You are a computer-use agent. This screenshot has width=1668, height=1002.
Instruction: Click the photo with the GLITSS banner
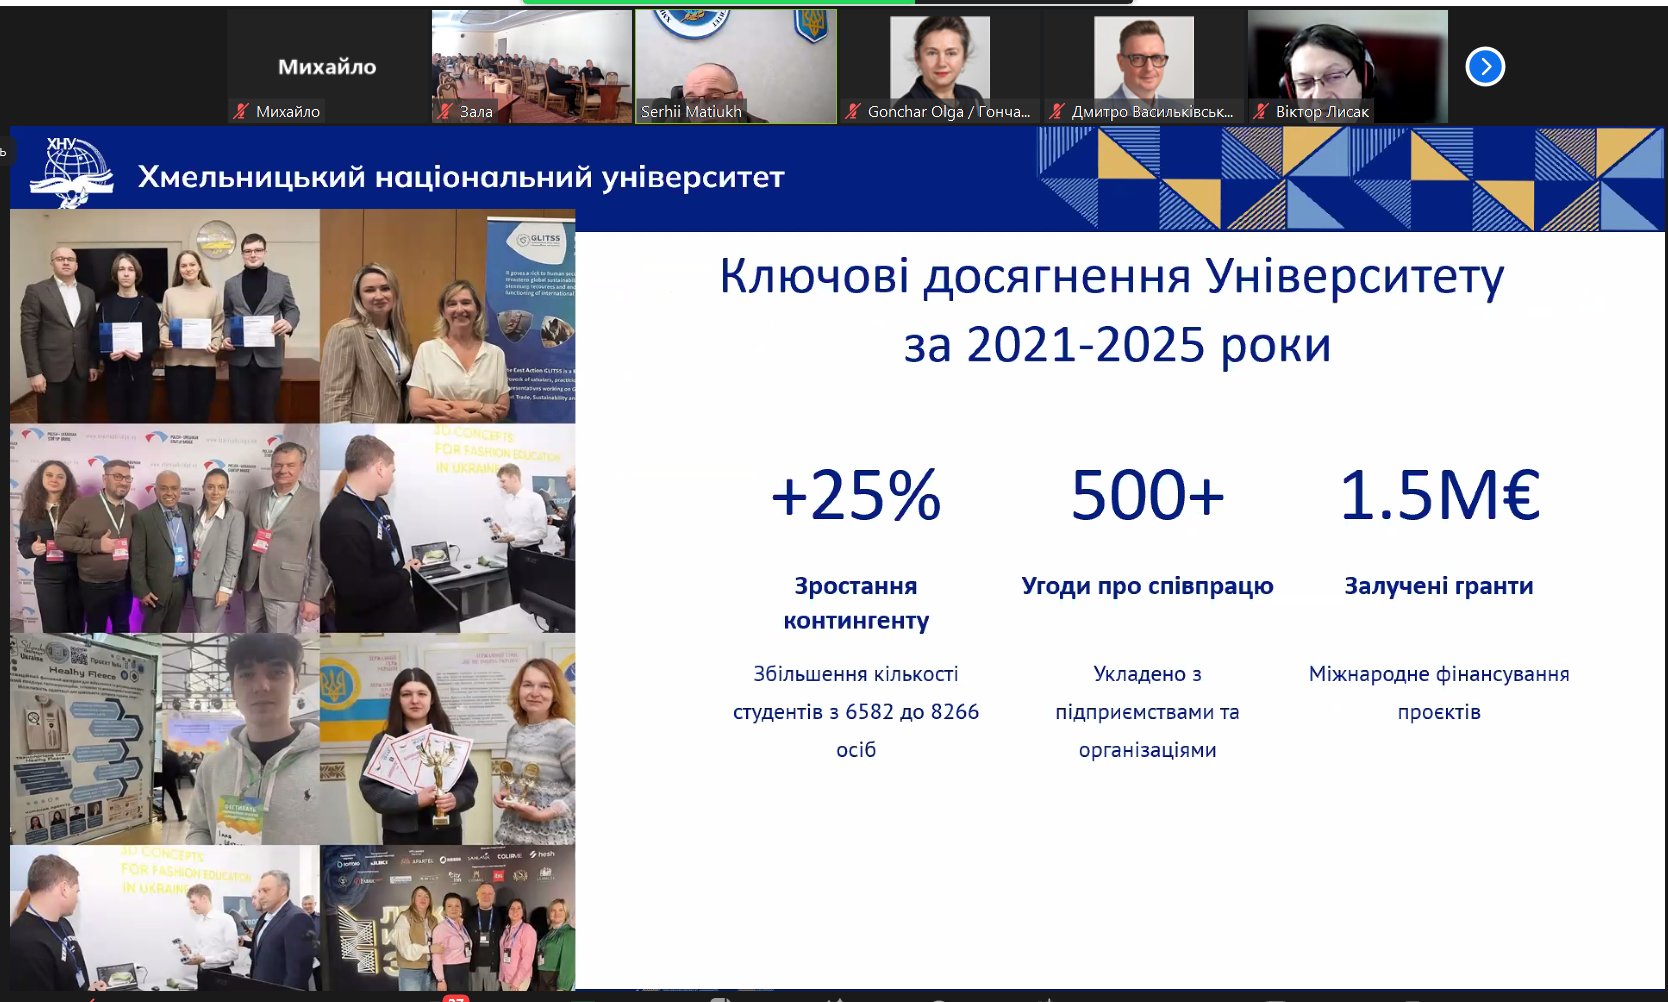pyautogui.click(x=447, y=316)
